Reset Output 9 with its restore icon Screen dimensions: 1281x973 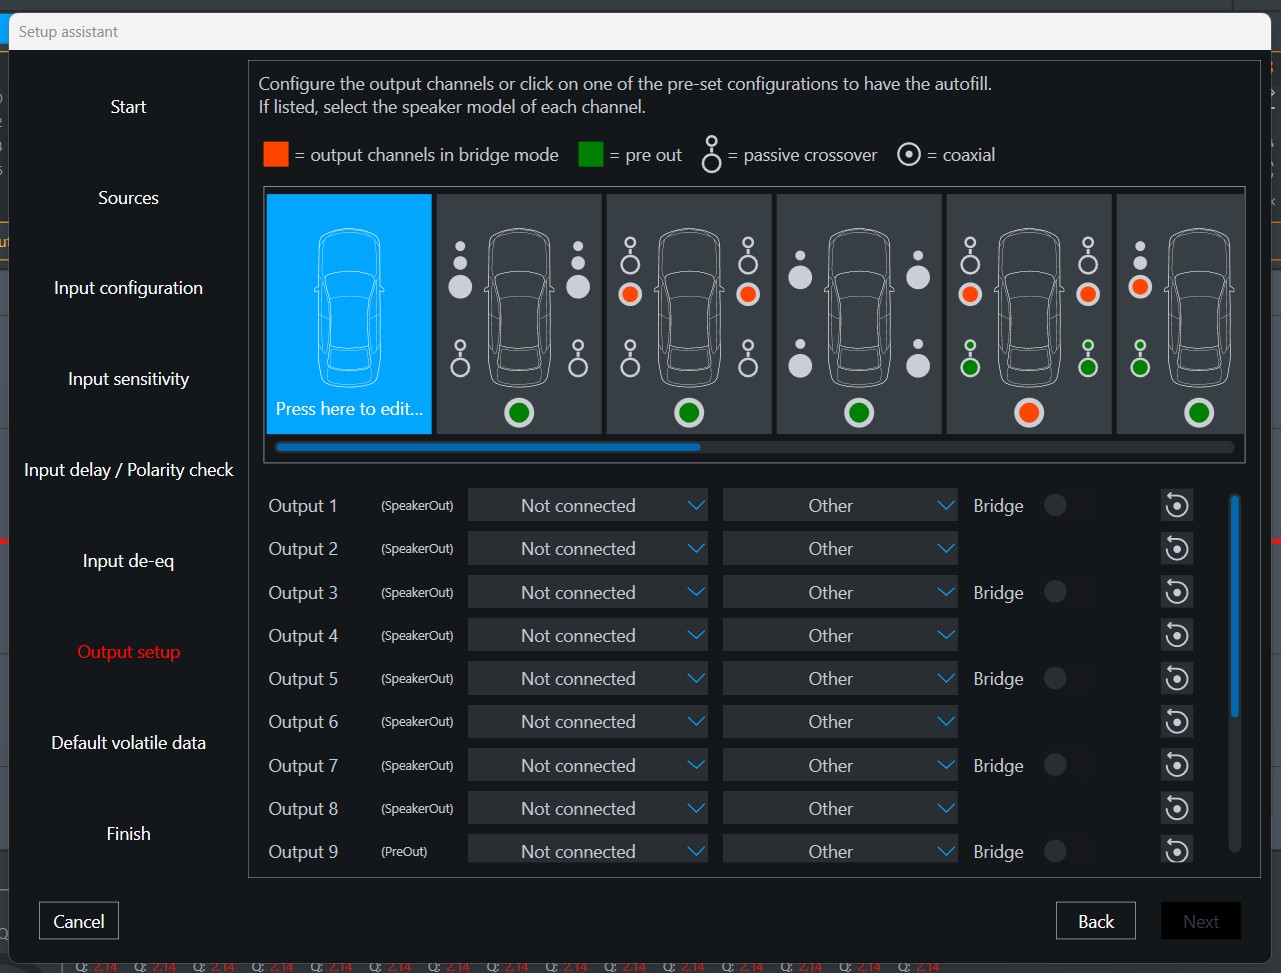(x=1177, y=851)
